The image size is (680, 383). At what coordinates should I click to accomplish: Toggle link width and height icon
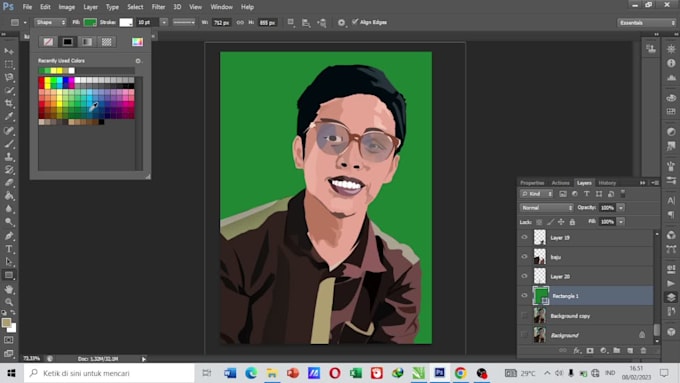[240, 23]
